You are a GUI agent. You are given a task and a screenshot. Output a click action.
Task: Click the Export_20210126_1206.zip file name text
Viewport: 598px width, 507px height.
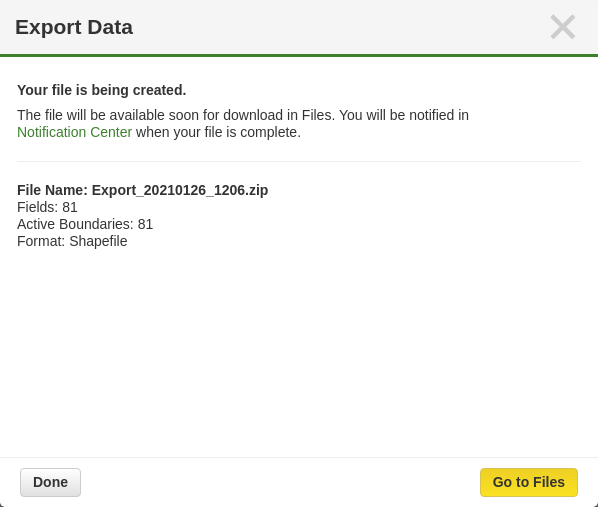[x=180, y=190]
